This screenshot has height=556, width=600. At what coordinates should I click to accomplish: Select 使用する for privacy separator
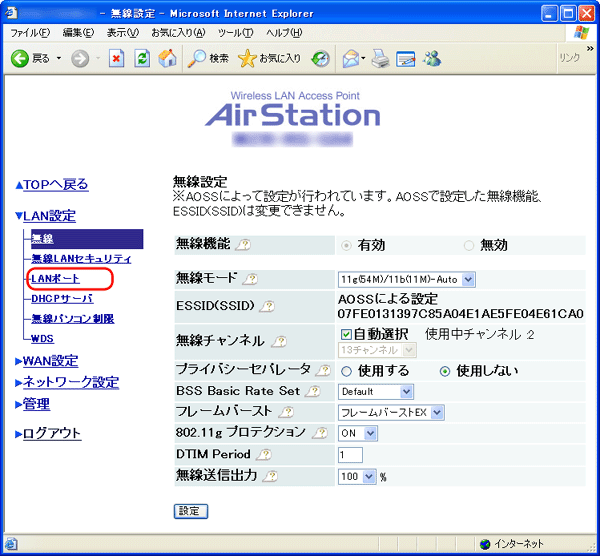click(x=346, y=371)
